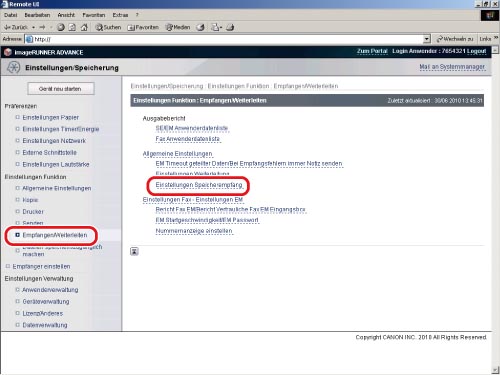This screenshot has height=375, width=500.
Task: Open Einstellungen Fax - Einstellungen EM link
Action: 193,200
